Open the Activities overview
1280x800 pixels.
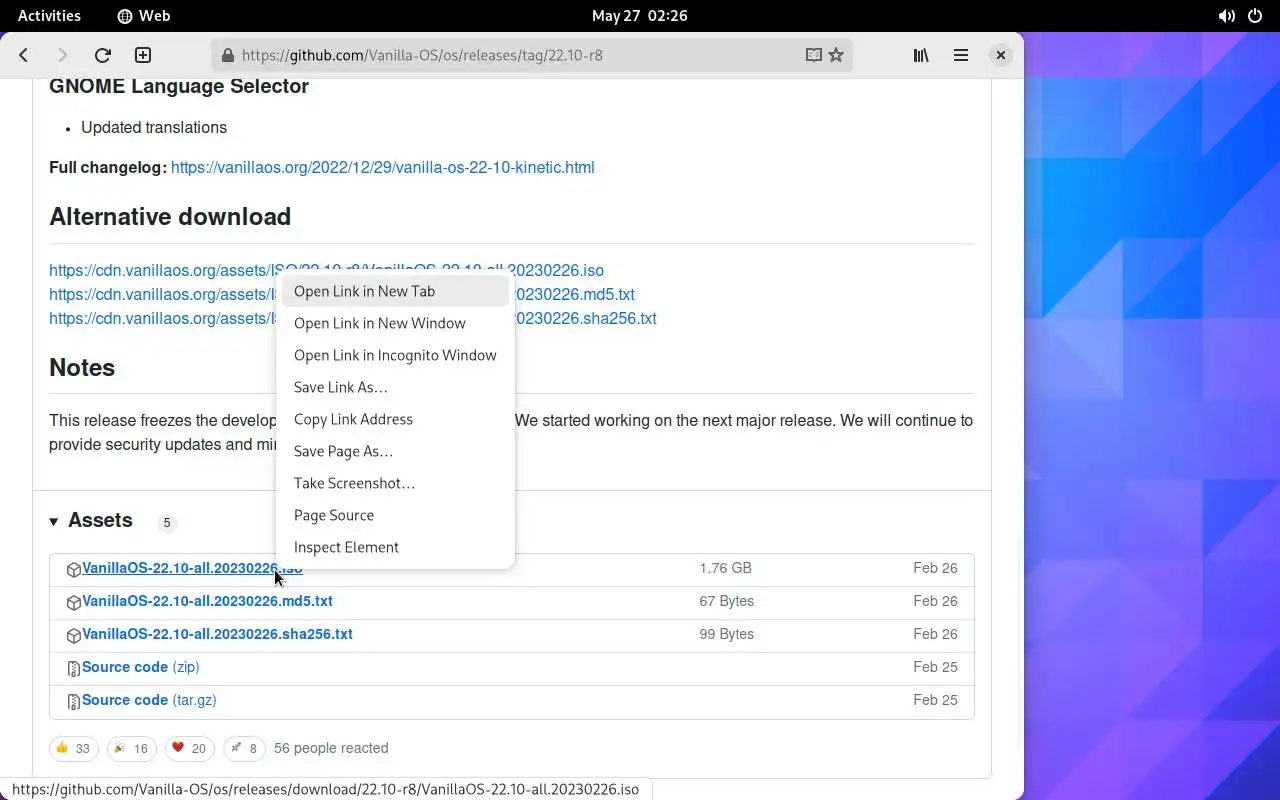coord(49,15)
